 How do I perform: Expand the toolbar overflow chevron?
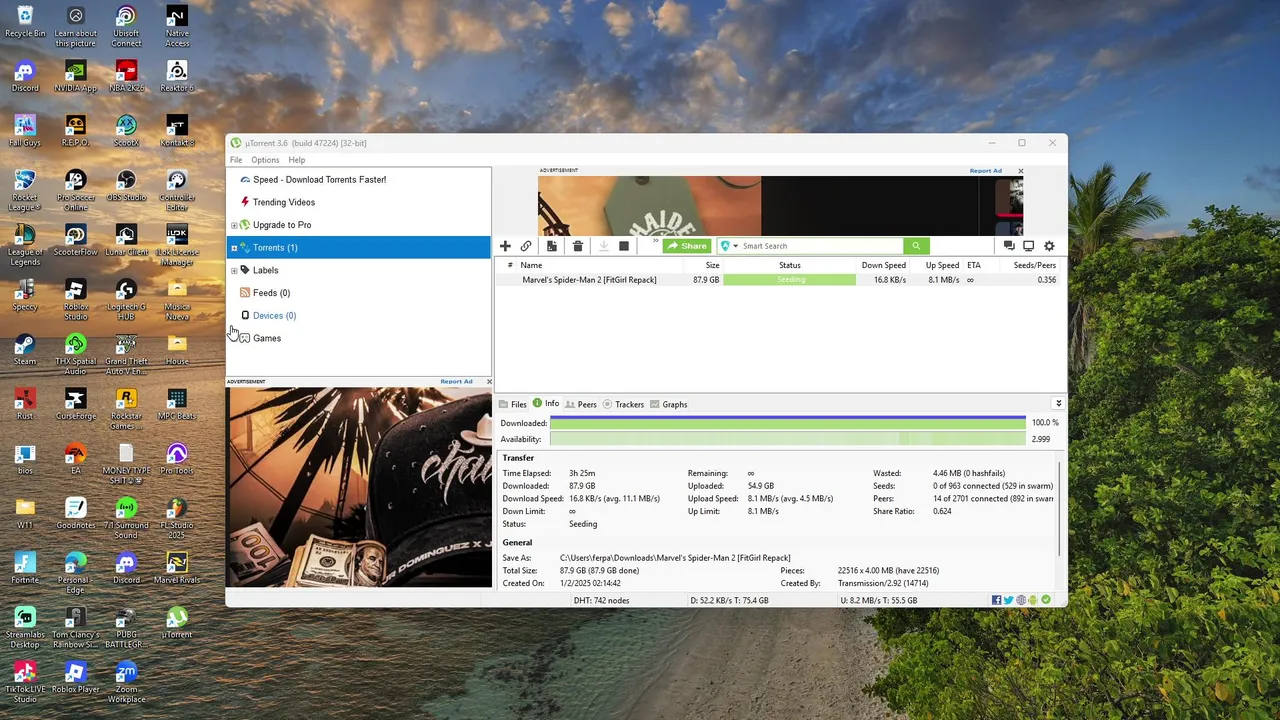(x=656, y=242)
